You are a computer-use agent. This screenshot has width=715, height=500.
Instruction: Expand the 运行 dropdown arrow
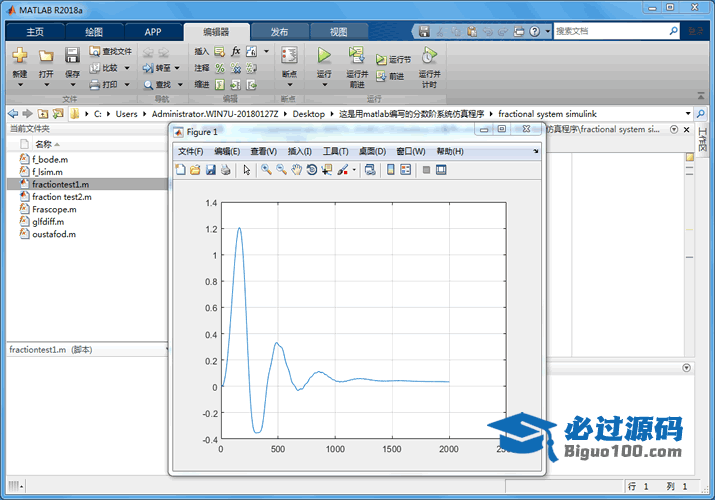(x=324, y=85)
